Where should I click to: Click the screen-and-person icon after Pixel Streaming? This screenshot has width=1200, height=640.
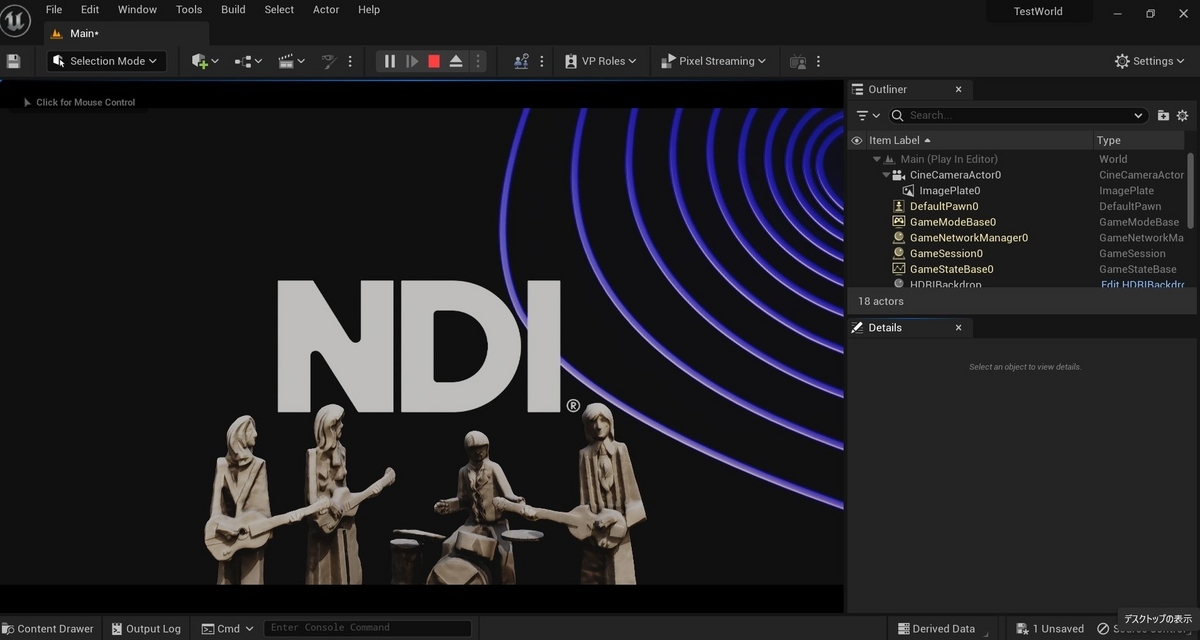(x=797, y=61)
